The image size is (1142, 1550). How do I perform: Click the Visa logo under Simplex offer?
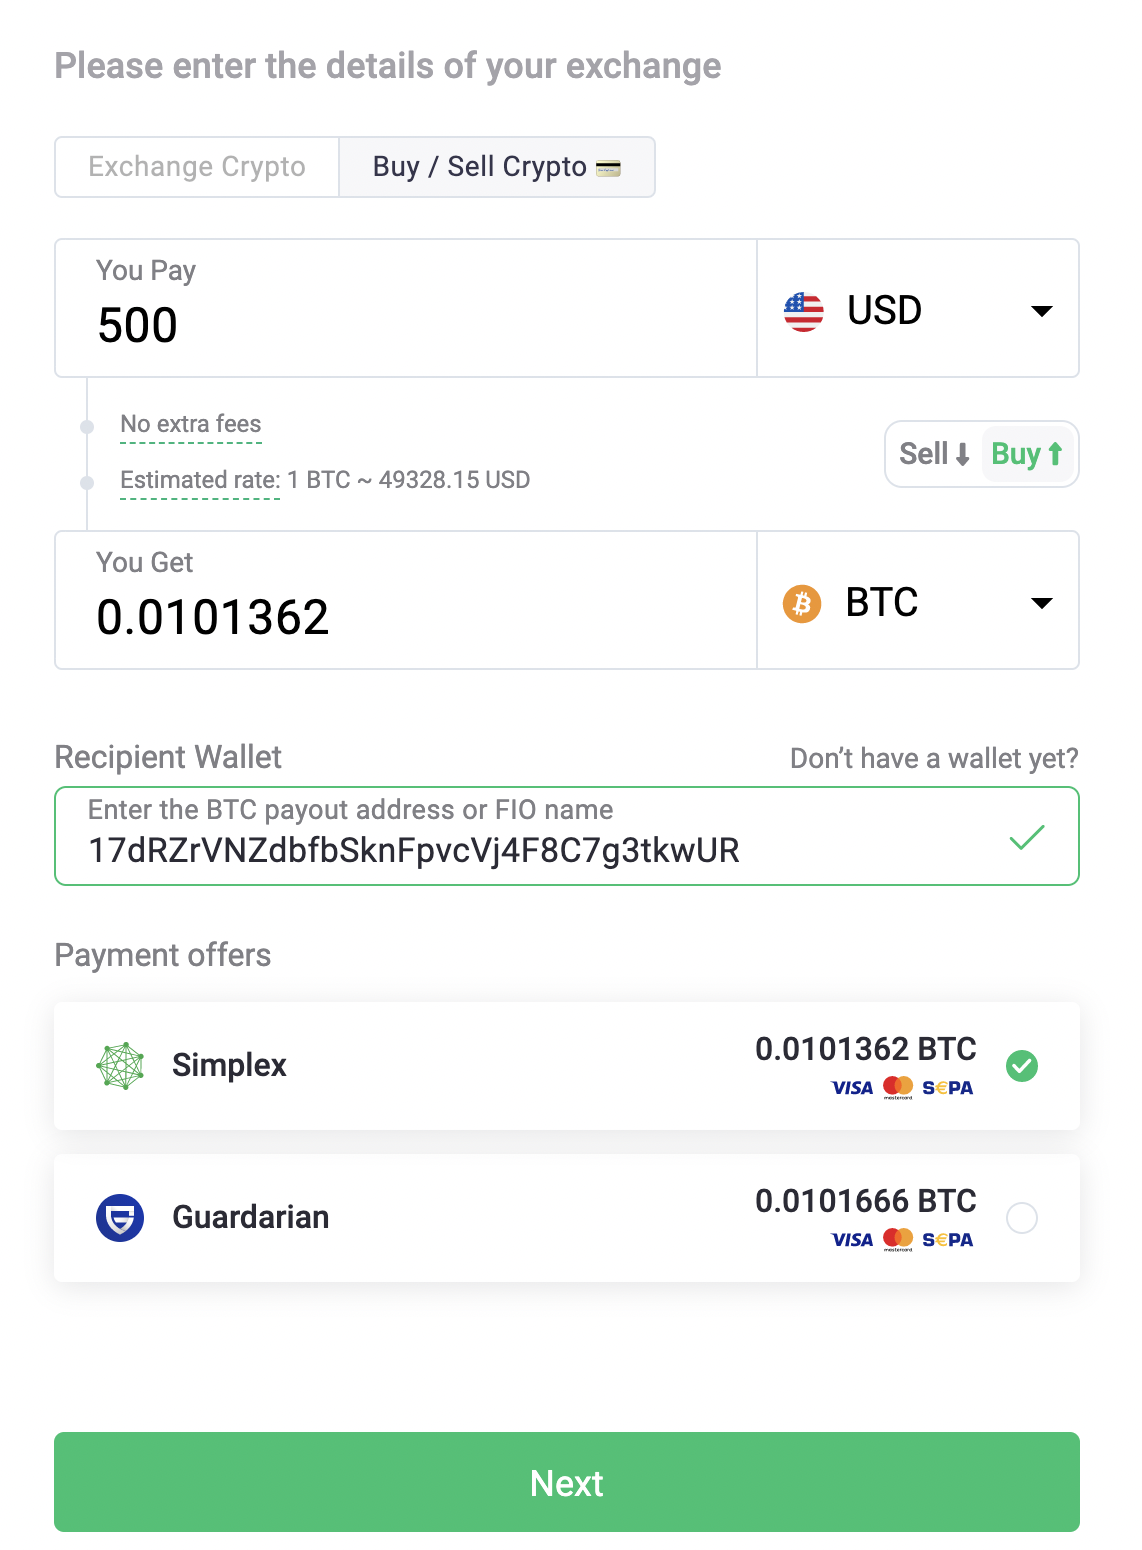[852, 1088]
